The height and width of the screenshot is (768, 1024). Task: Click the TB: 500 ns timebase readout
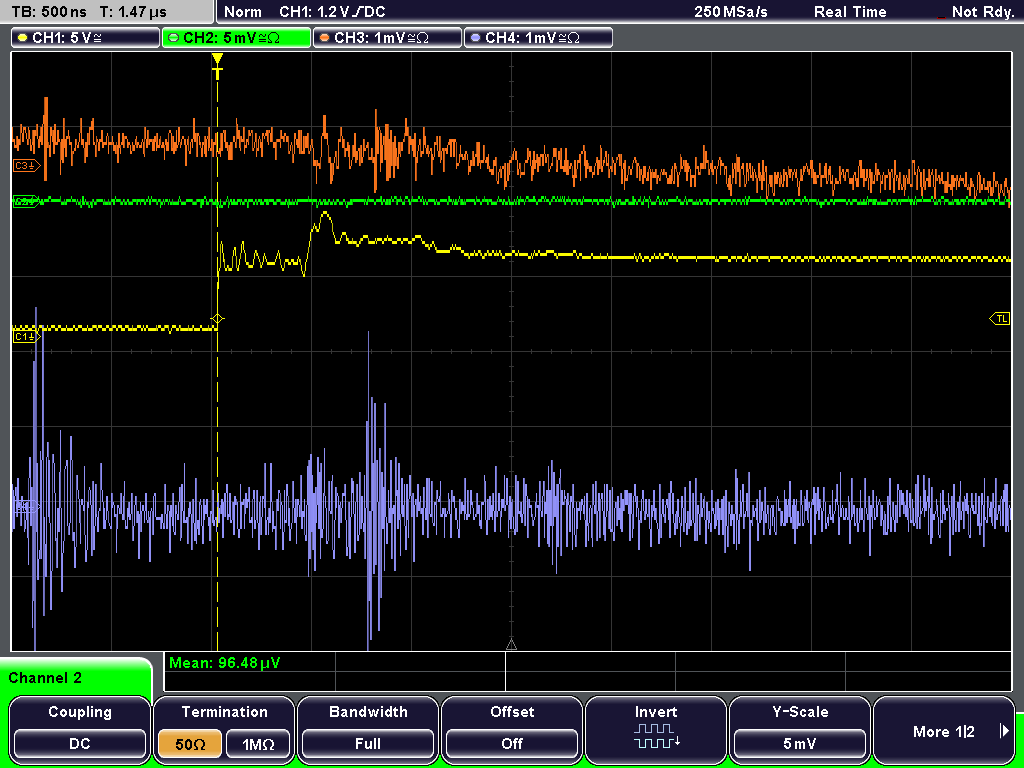(x=49, y=12)
